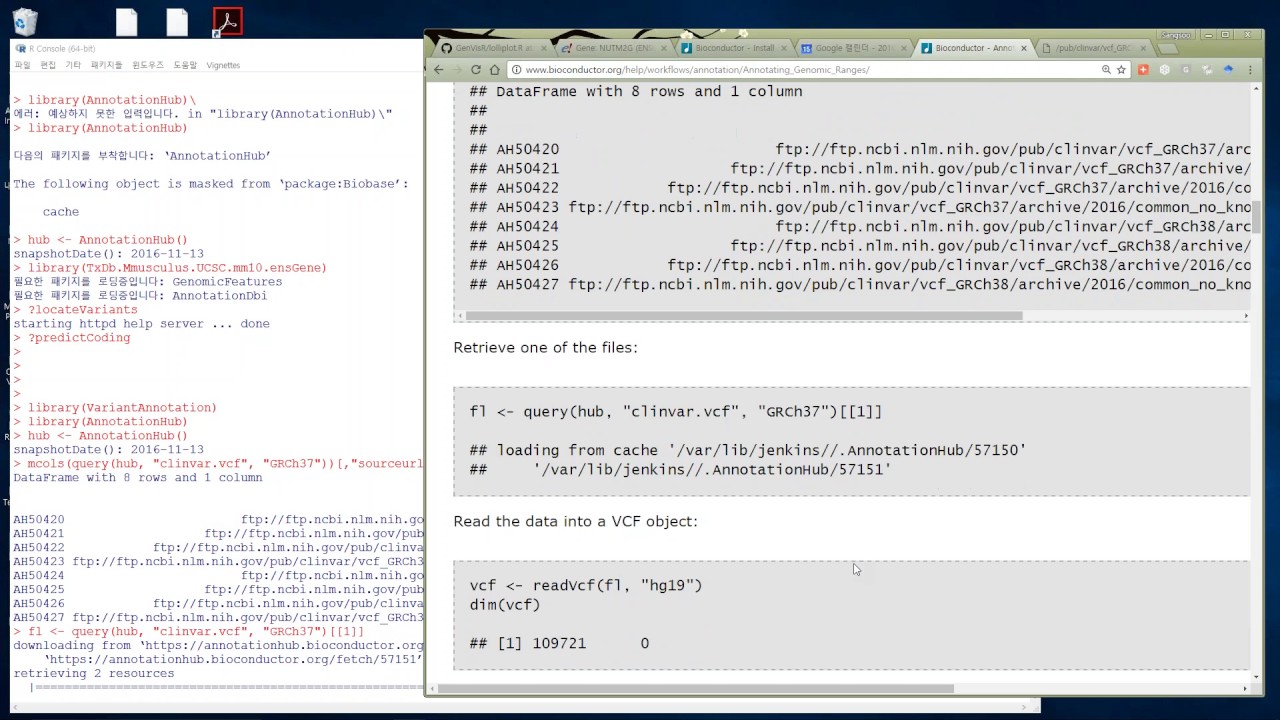Viewport: 1280px width, 720px height.
Task: Close the /pub/clinvar tab
Action: coord(1144,47)
